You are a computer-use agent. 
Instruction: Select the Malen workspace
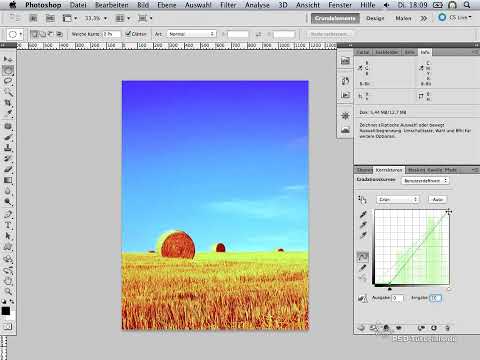(x=403, y=18)
